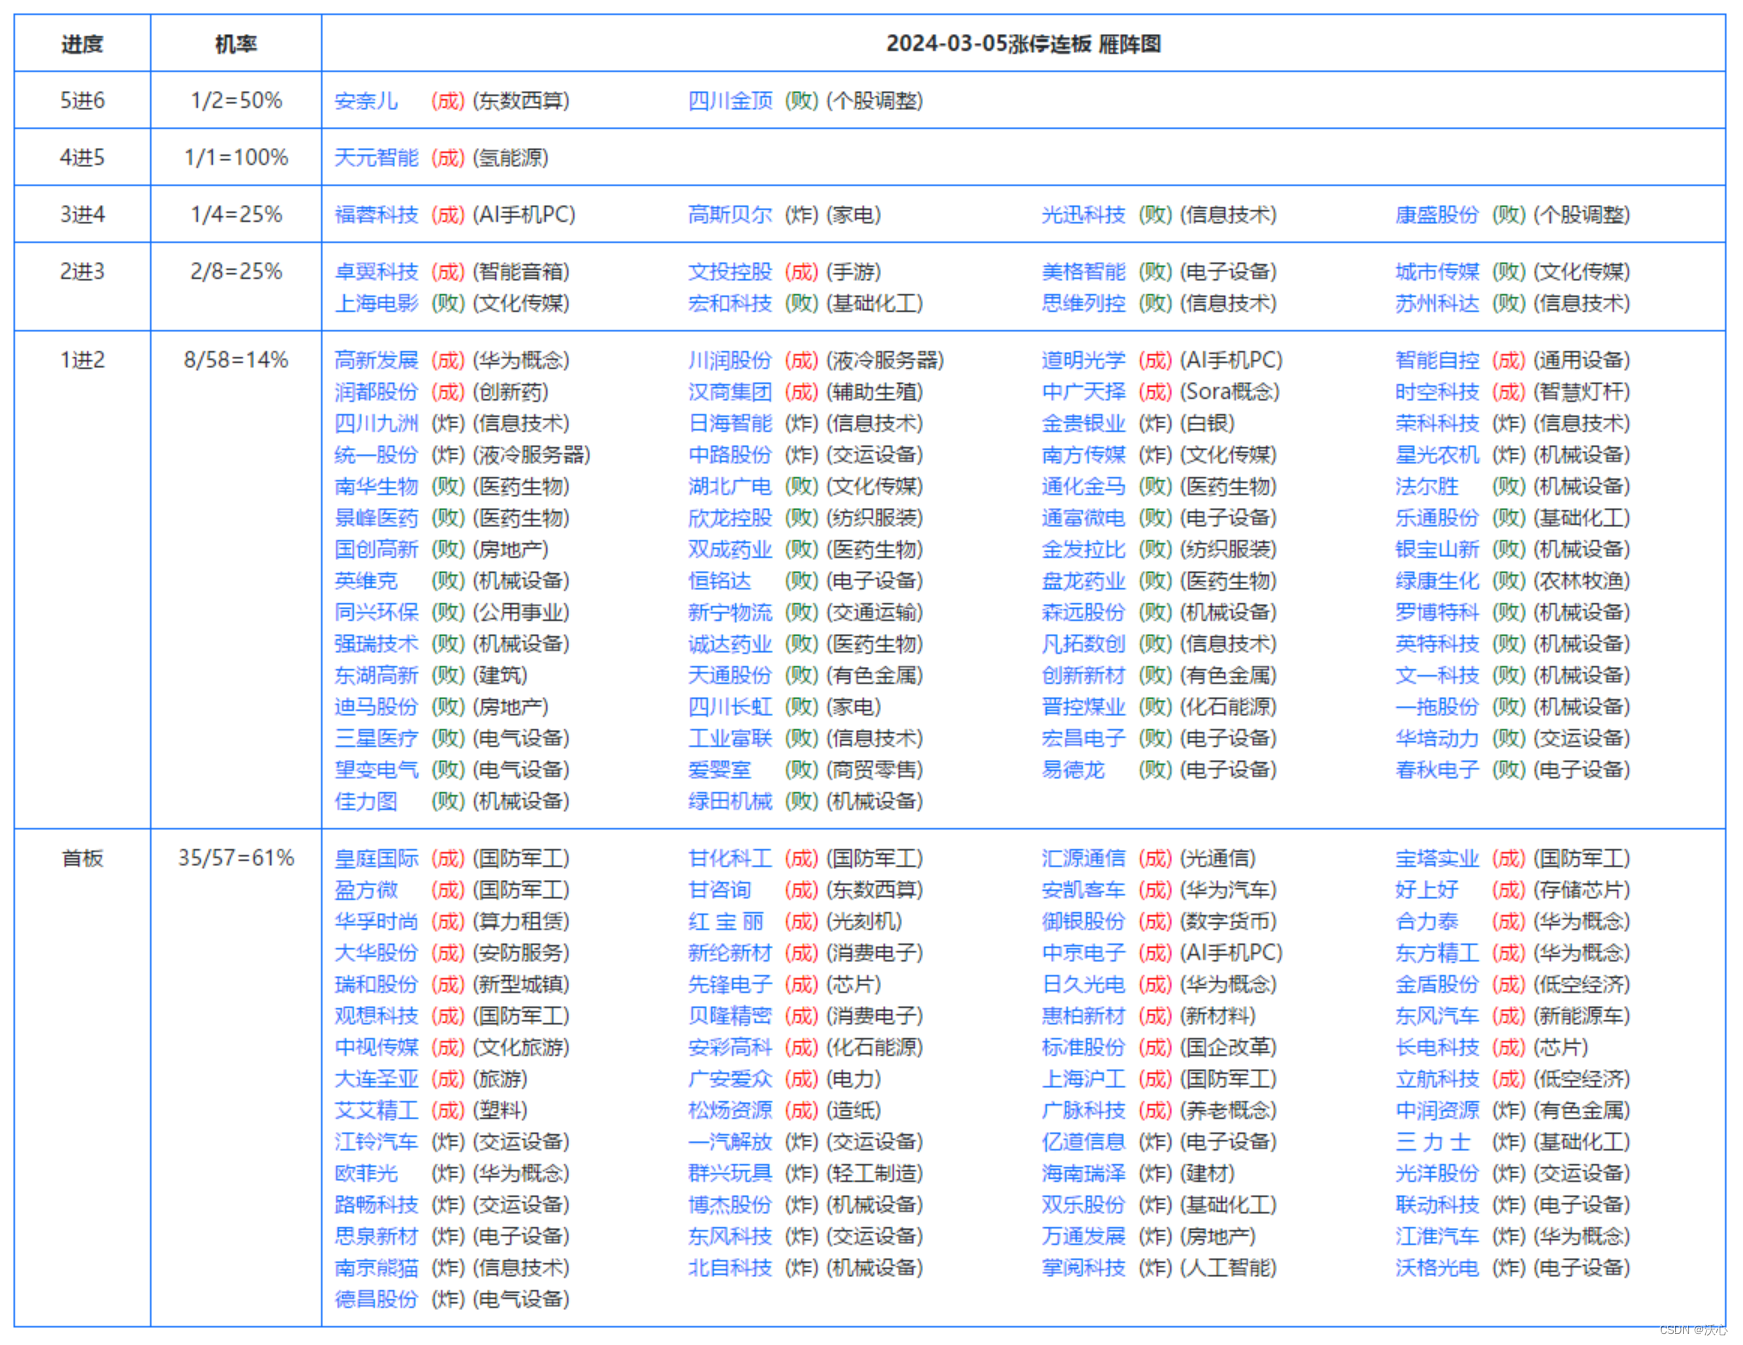Click the 机率 column header
The image size is (1743, 1345).
(x=236, y=44)
